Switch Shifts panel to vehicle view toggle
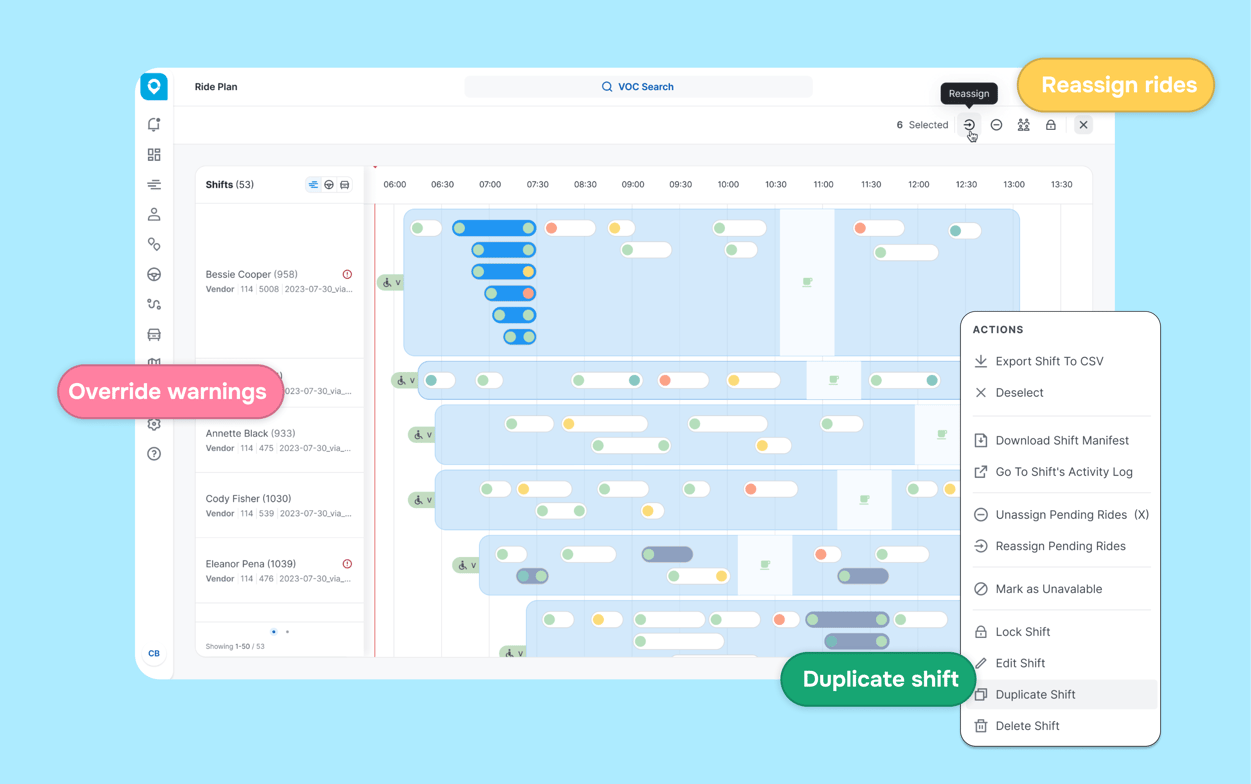The width and height of the screenshot is (1251, 784). [345, 185]
